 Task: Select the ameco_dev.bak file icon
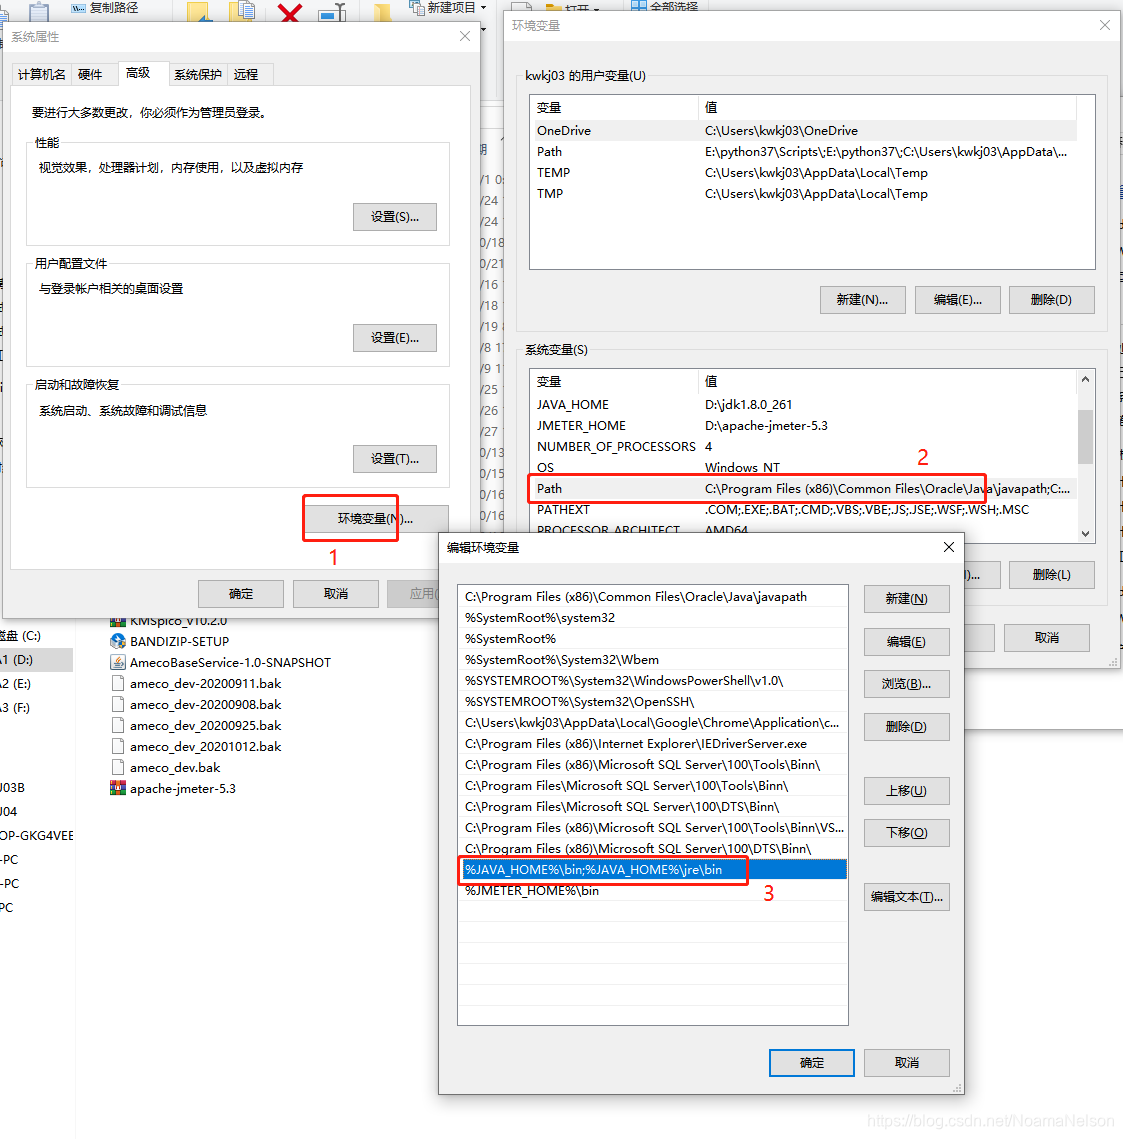coord(118,767)
